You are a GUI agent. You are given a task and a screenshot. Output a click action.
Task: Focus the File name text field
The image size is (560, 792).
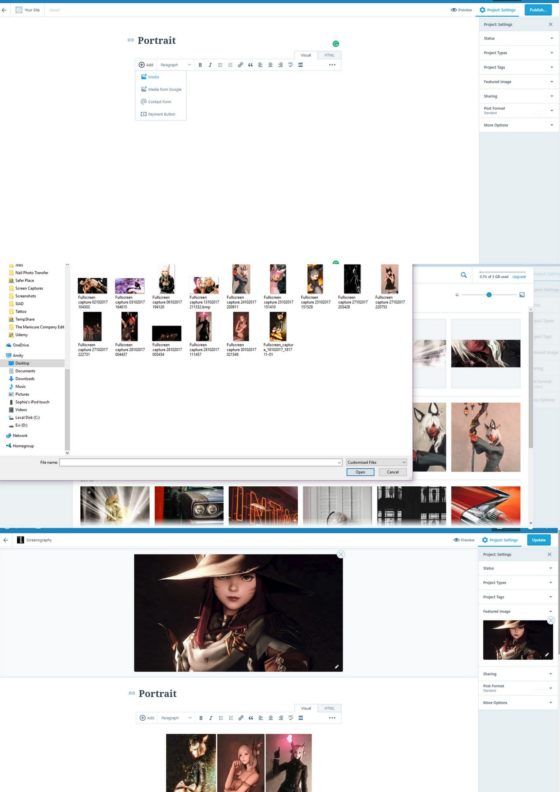pyautogui.click(x=201, y=462)
